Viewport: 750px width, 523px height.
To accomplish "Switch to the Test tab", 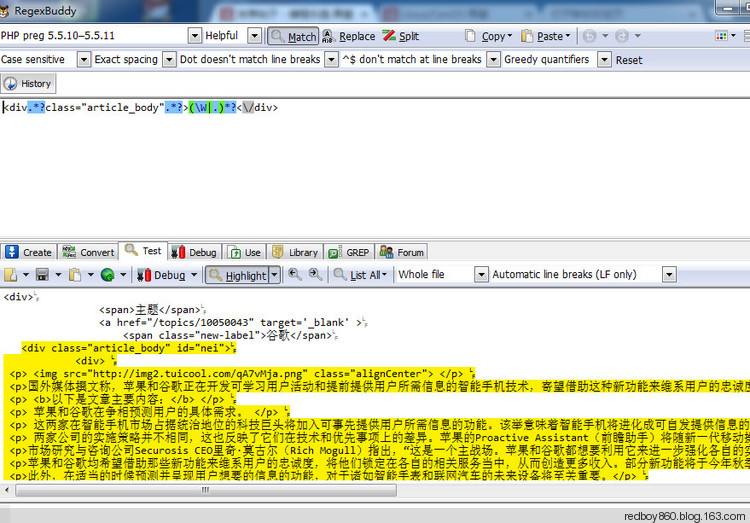I will click(143, 251).
